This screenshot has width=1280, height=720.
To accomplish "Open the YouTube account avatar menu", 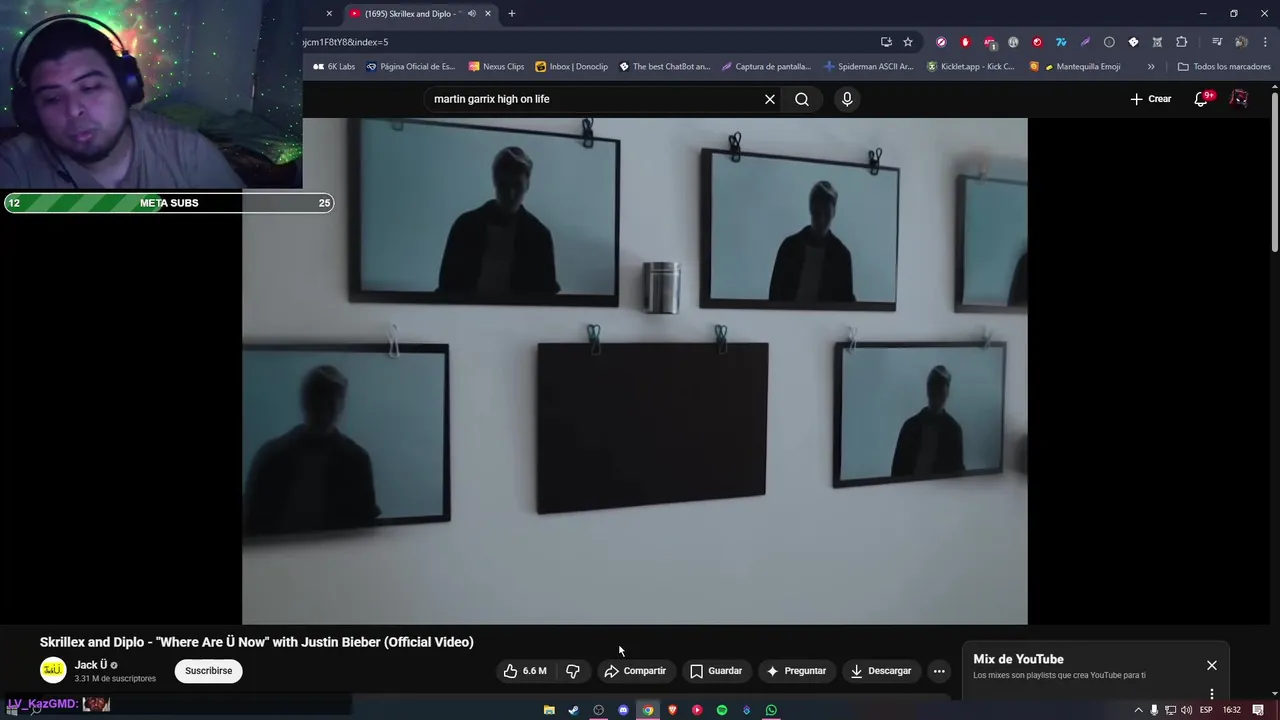I will tap(1239, 99).
